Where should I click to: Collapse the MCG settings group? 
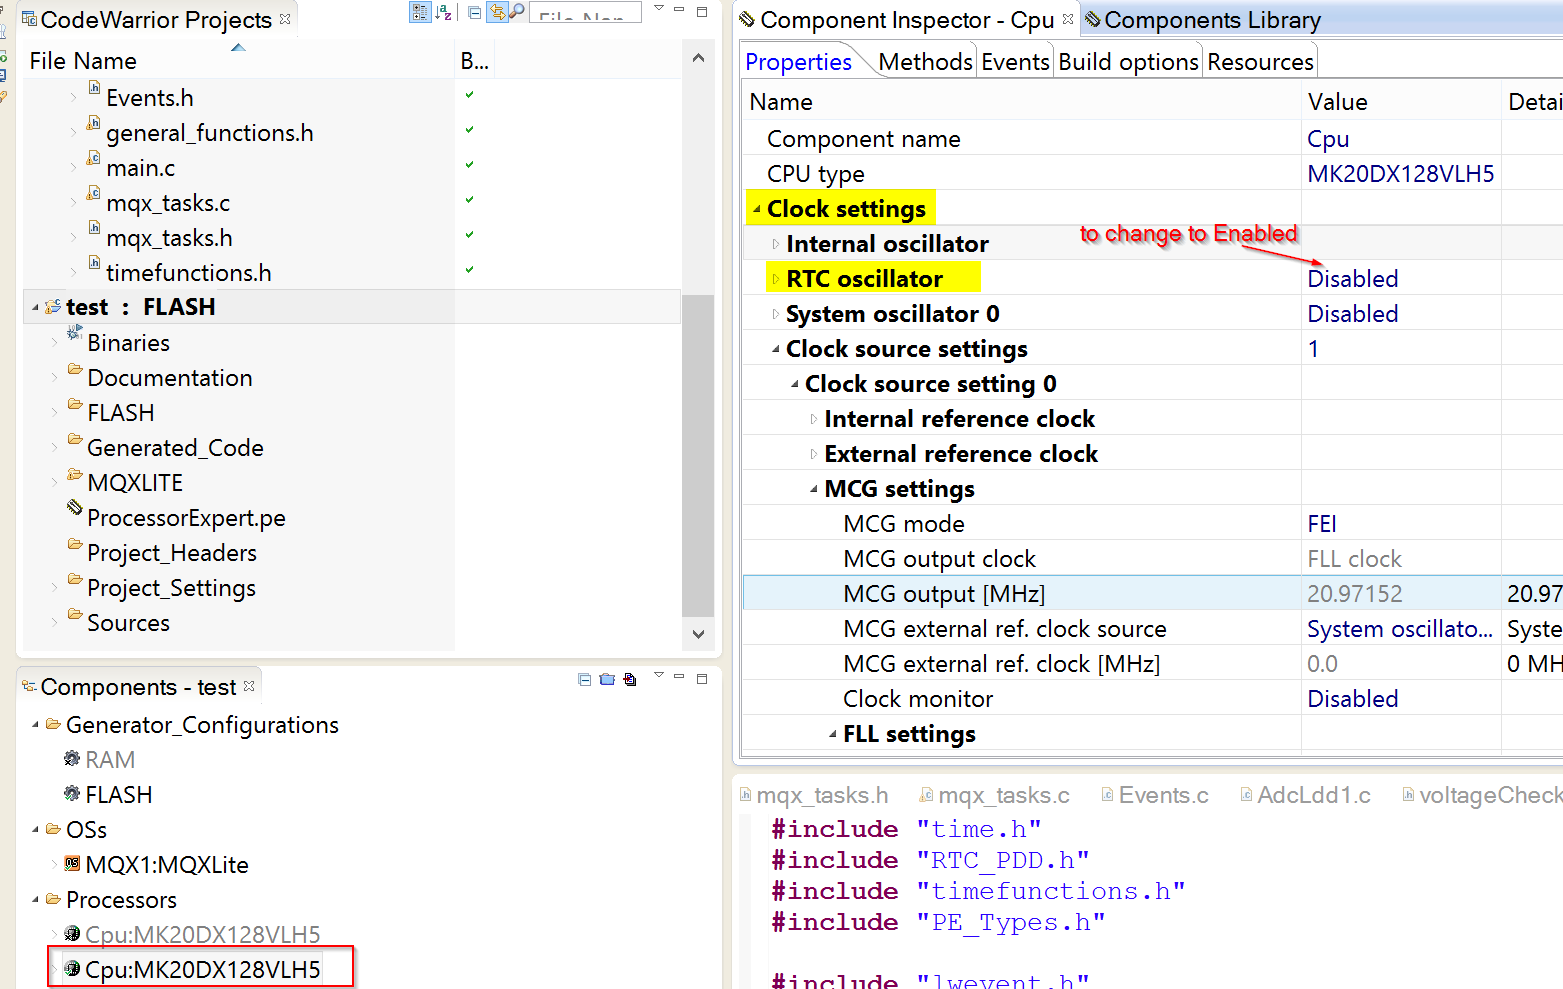[x=813, y=488]
